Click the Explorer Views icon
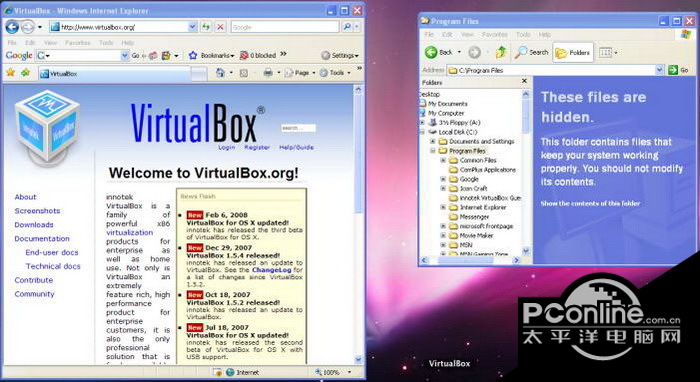The width and height of the screenshot is (700, 382). click(605, 53)
